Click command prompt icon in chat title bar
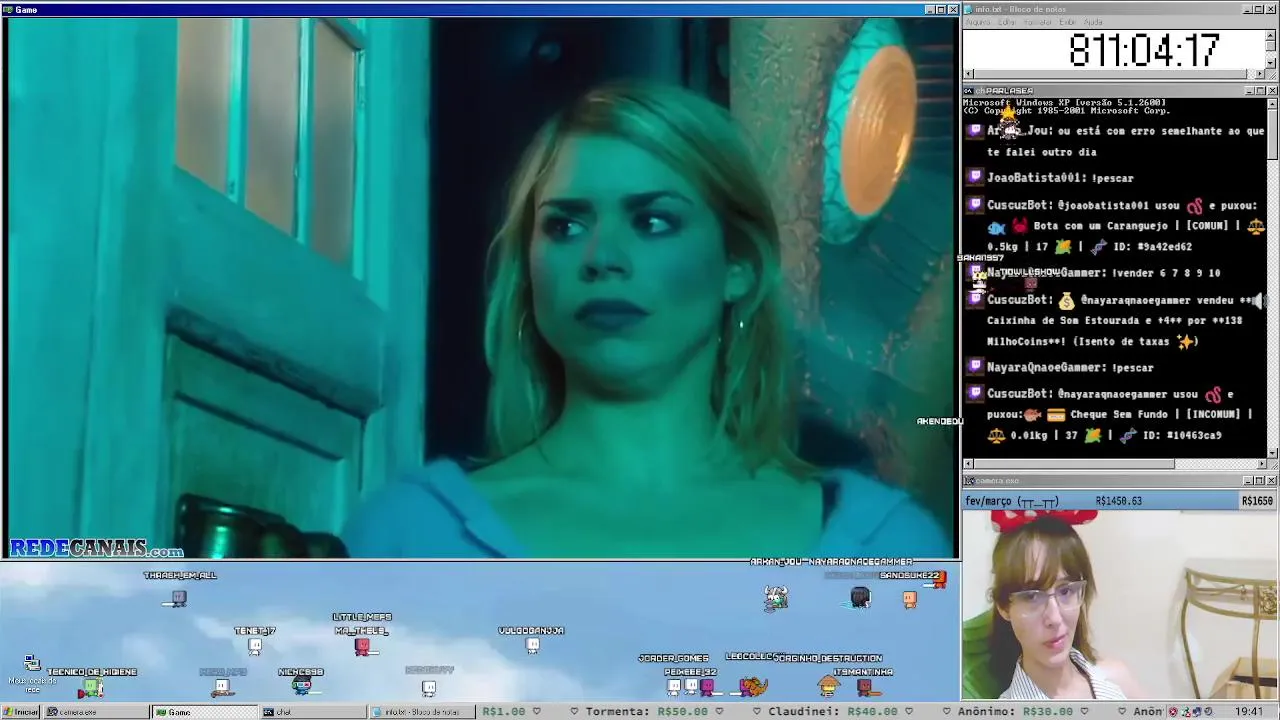The width and height of the screenshot is (1280, 720). [969, 91]
